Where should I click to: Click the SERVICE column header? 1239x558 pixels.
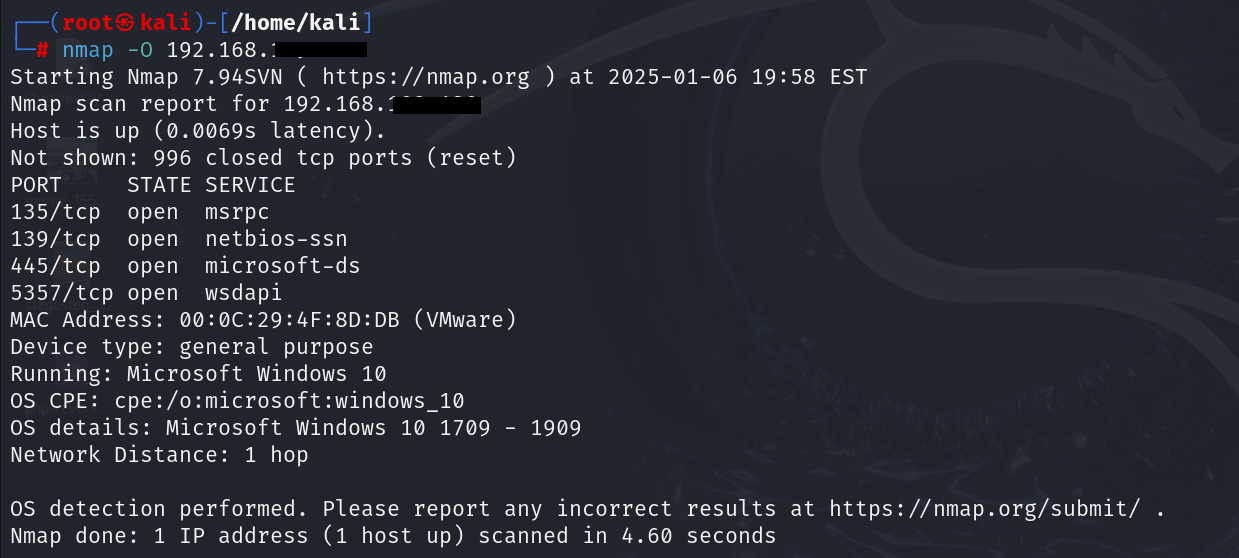click(x=250, y=185)
